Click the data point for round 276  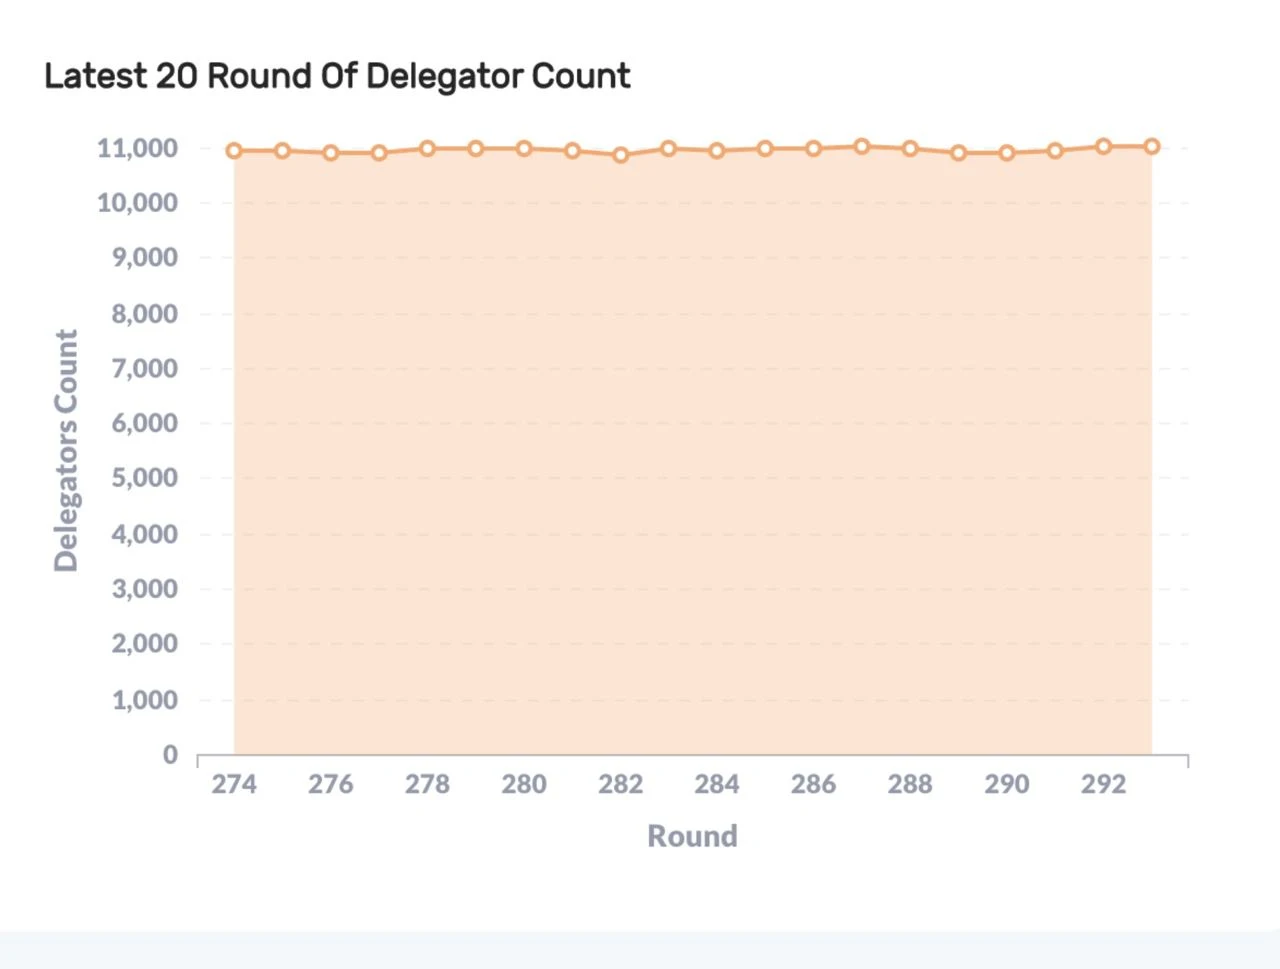(331, 153)
